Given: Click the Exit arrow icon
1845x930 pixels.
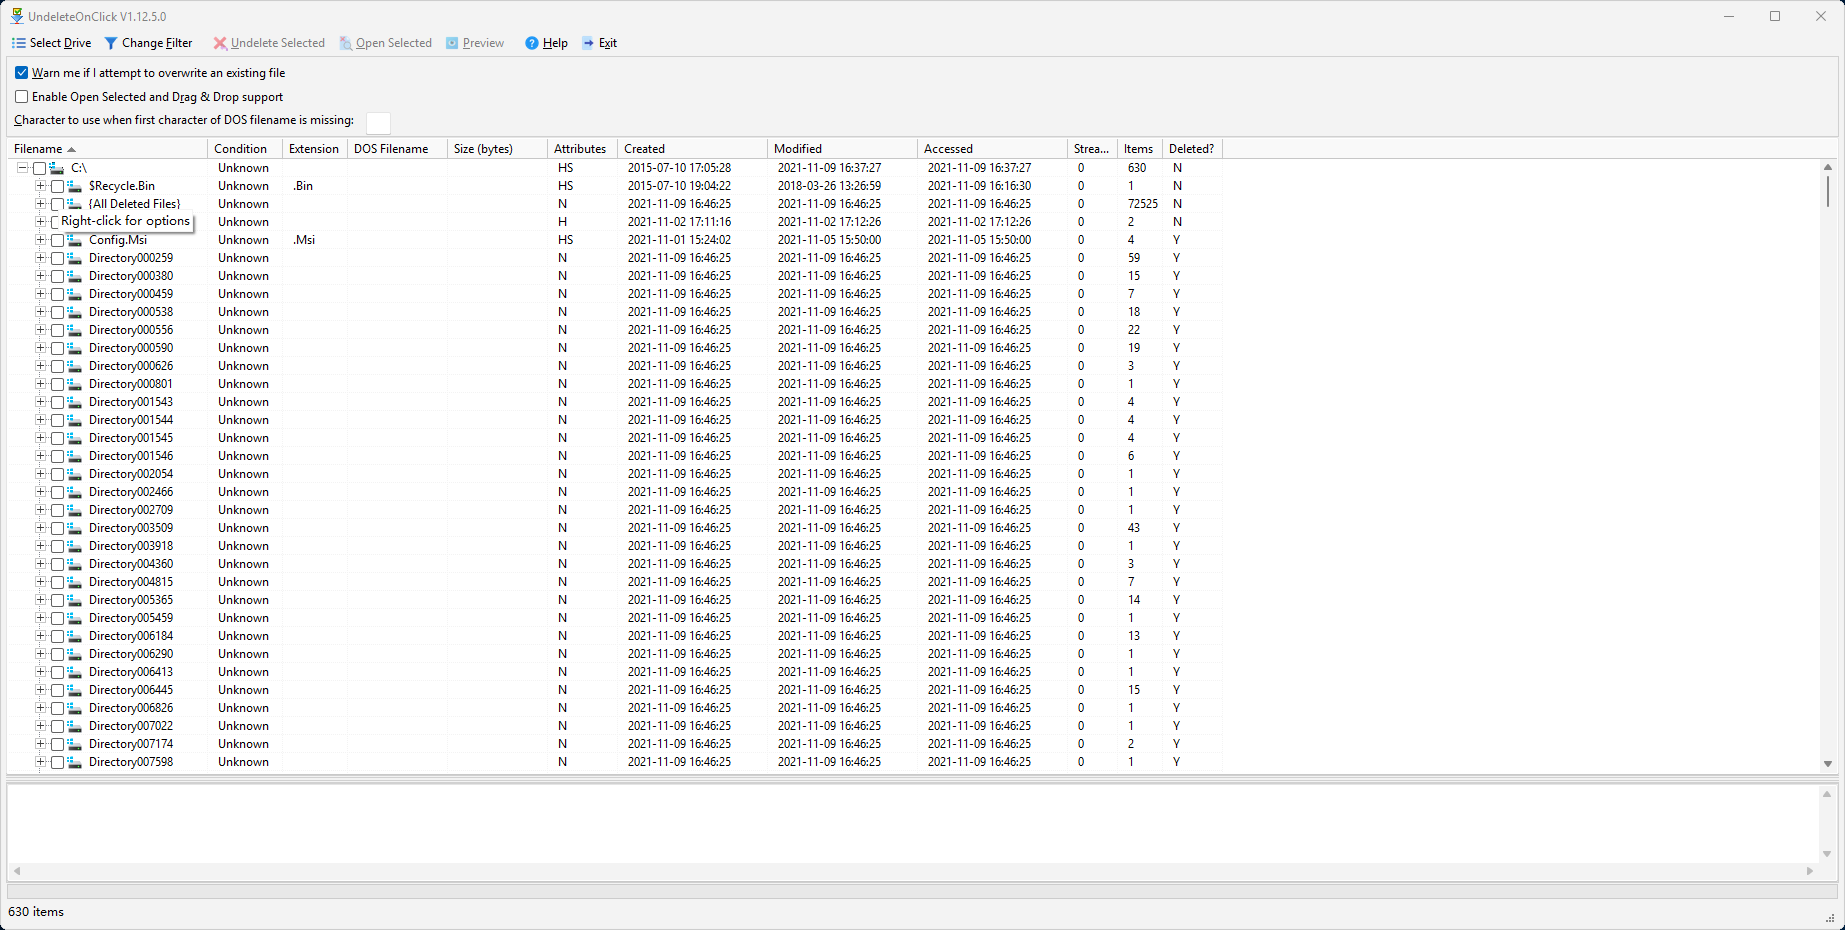Looking at the screenshot, I should tap(588, 43).
